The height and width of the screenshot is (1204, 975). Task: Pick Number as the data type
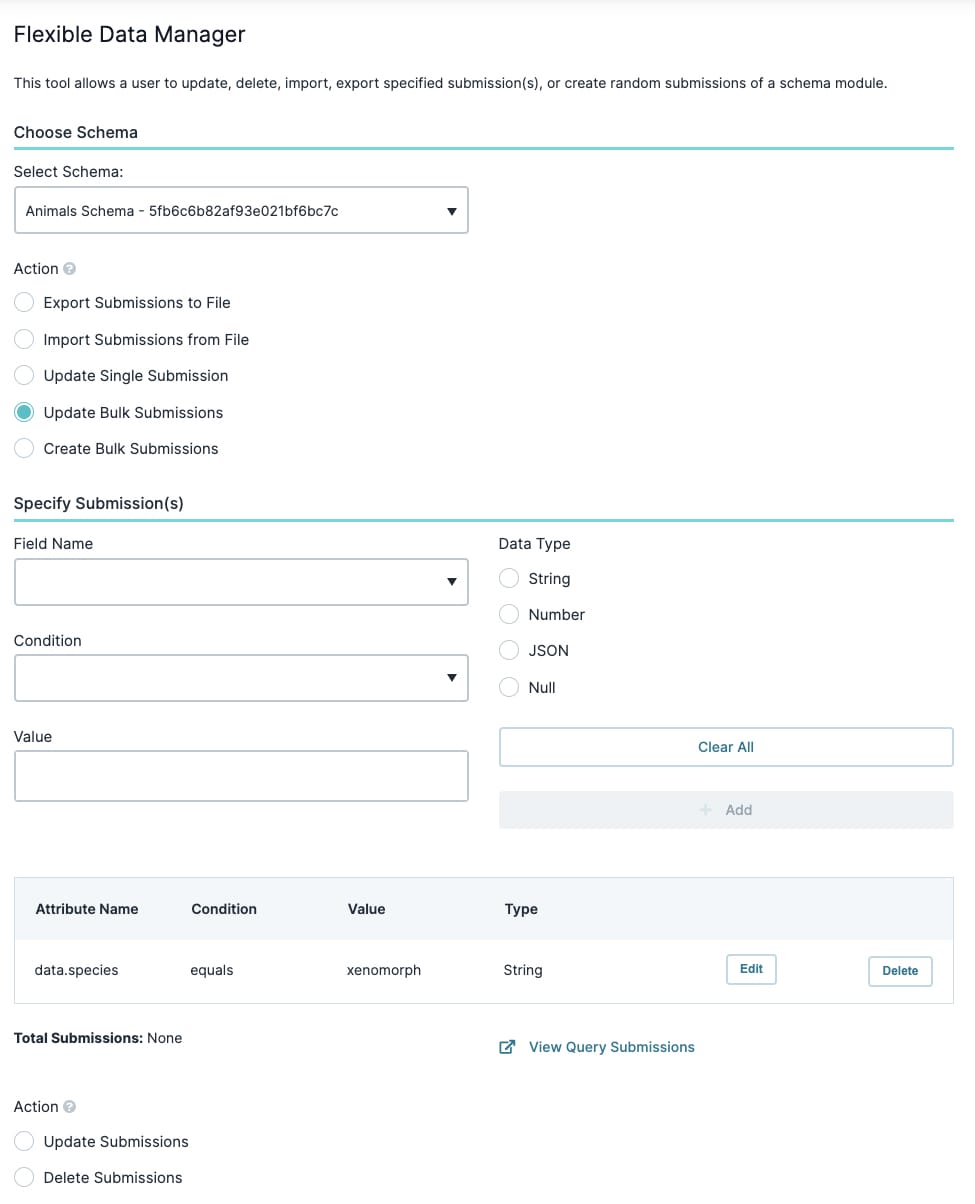coord(509,615)
